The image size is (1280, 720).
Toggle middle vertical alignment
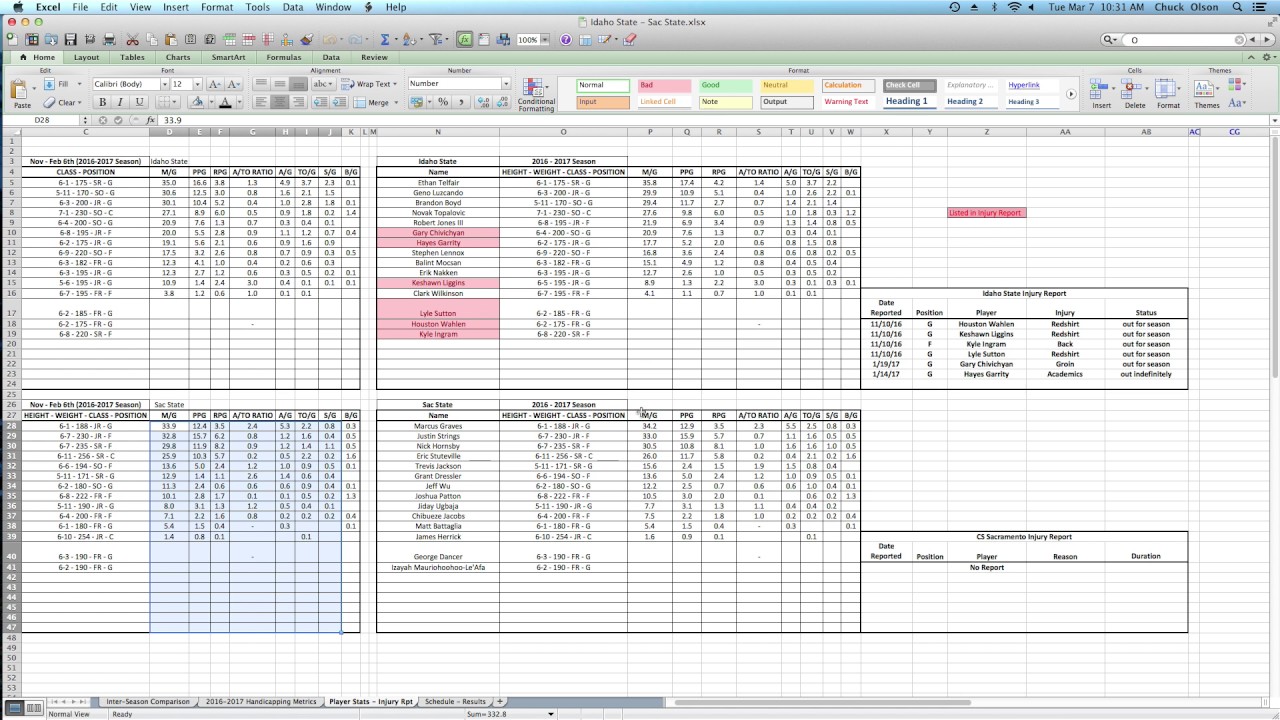279,84
